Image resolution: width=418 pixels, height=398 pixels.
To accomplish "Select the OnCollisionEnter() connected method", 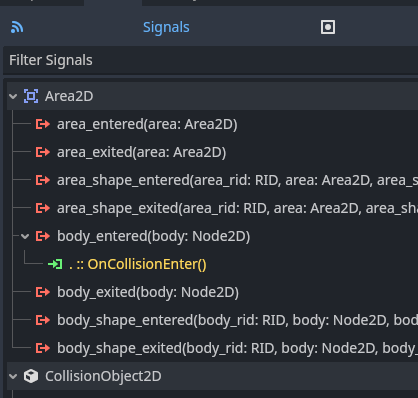I will 147,264.
